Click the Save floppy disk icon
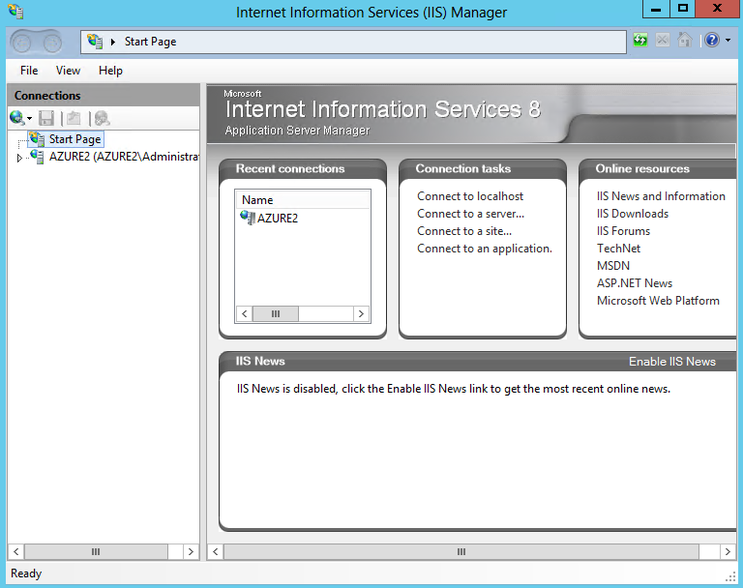The height and width of the screenshot is (588, 743). click(46, 118)
